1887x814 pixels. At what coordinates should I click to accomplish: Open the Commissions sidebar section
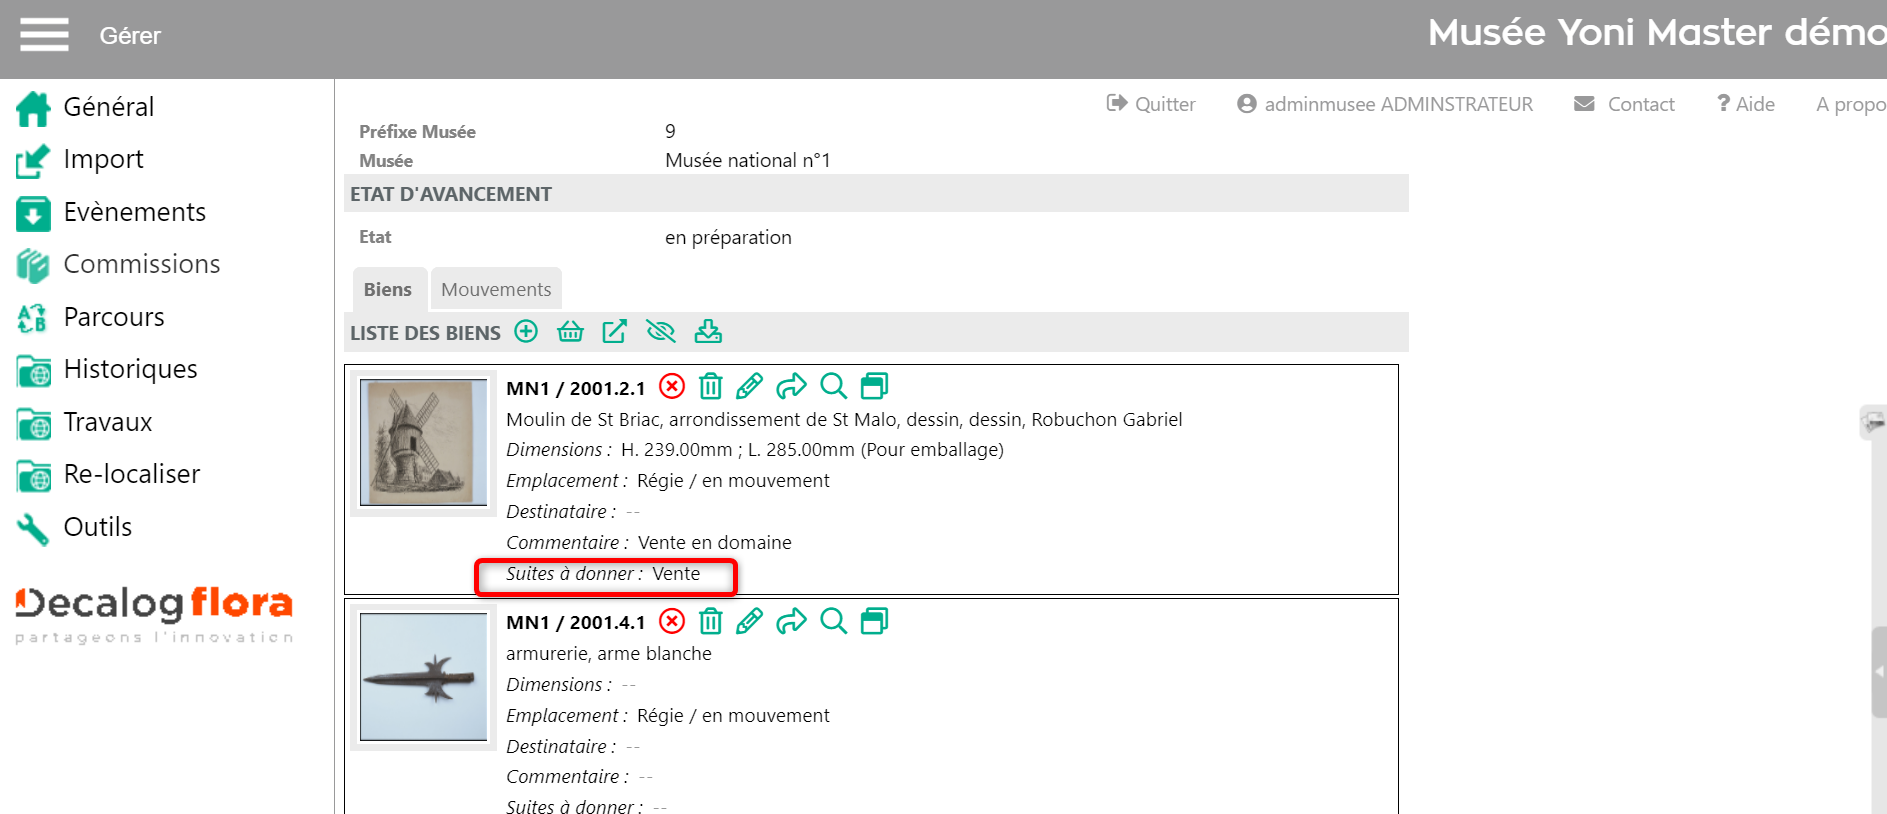[x=141, y=264]
